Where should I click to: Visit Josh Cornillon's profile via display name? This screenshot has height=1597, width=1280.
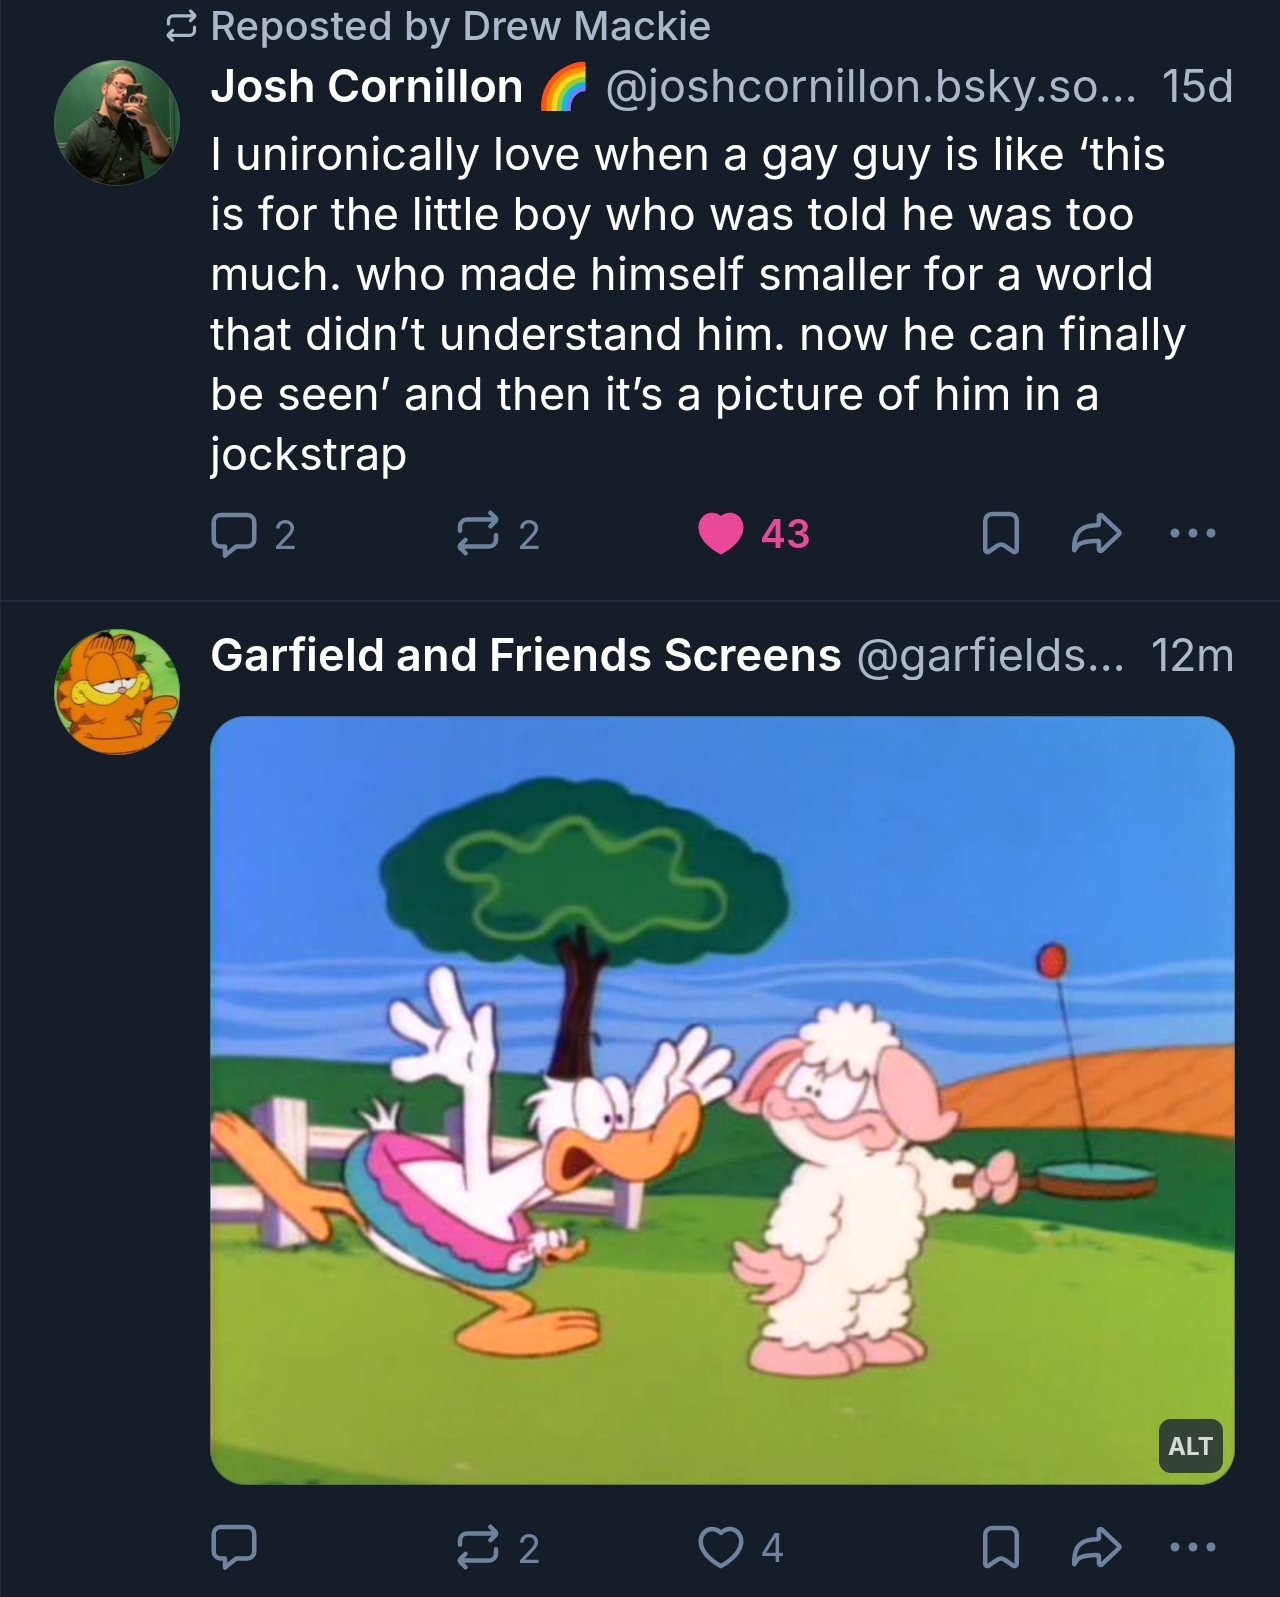pos(367,87)
